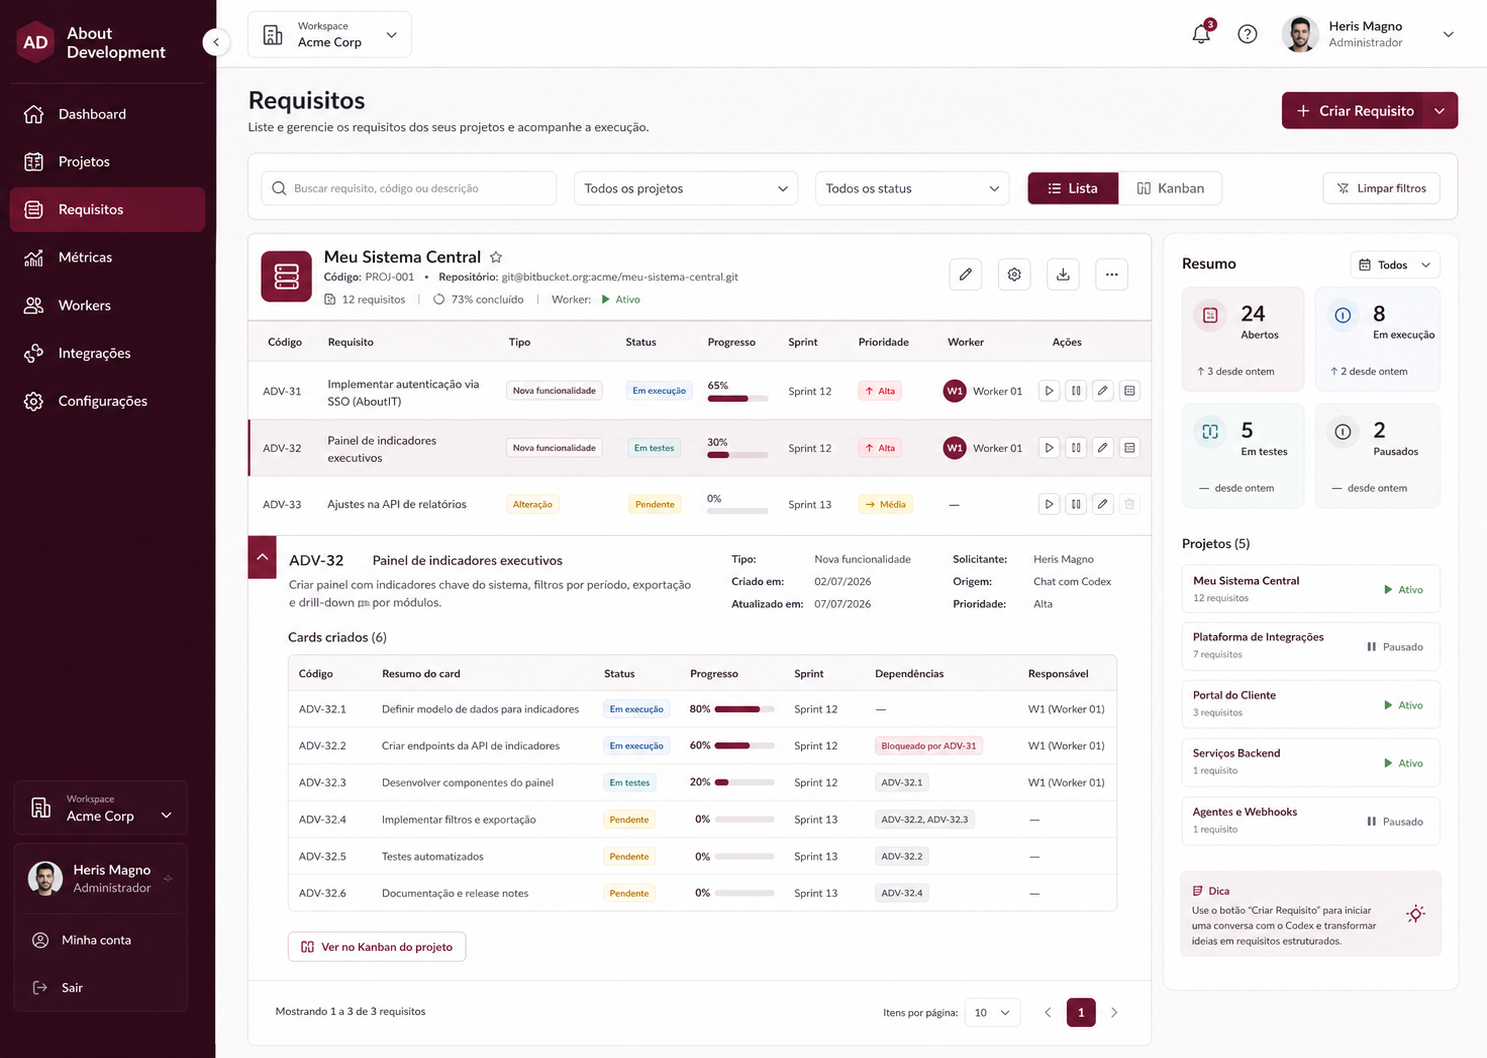Open the project more options ellipsis
1487x1058 pixels.
point(1112,274)
